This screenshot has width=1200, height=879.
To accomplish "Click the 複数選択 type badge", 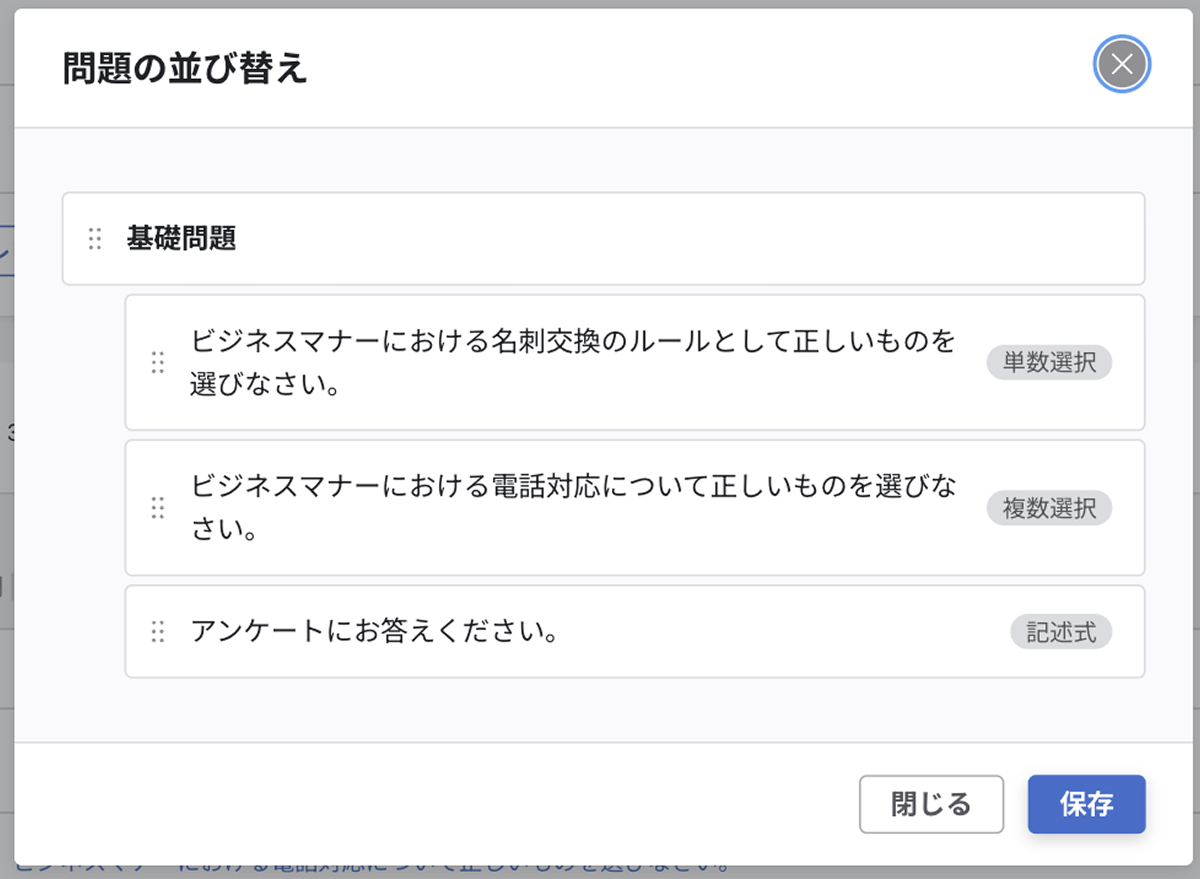I will 1049,508.
